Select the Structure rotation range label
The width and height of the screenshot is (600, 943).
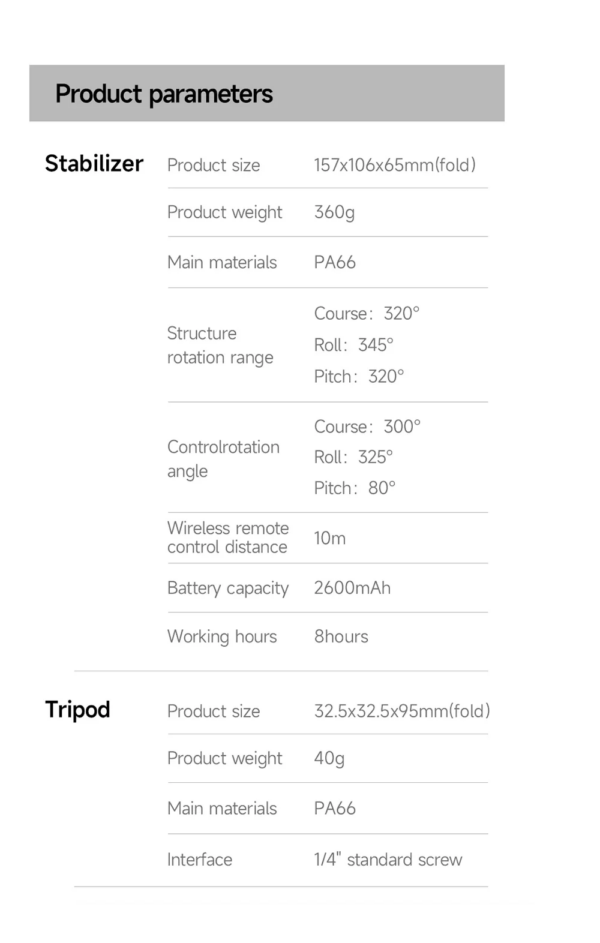[220, 345]
